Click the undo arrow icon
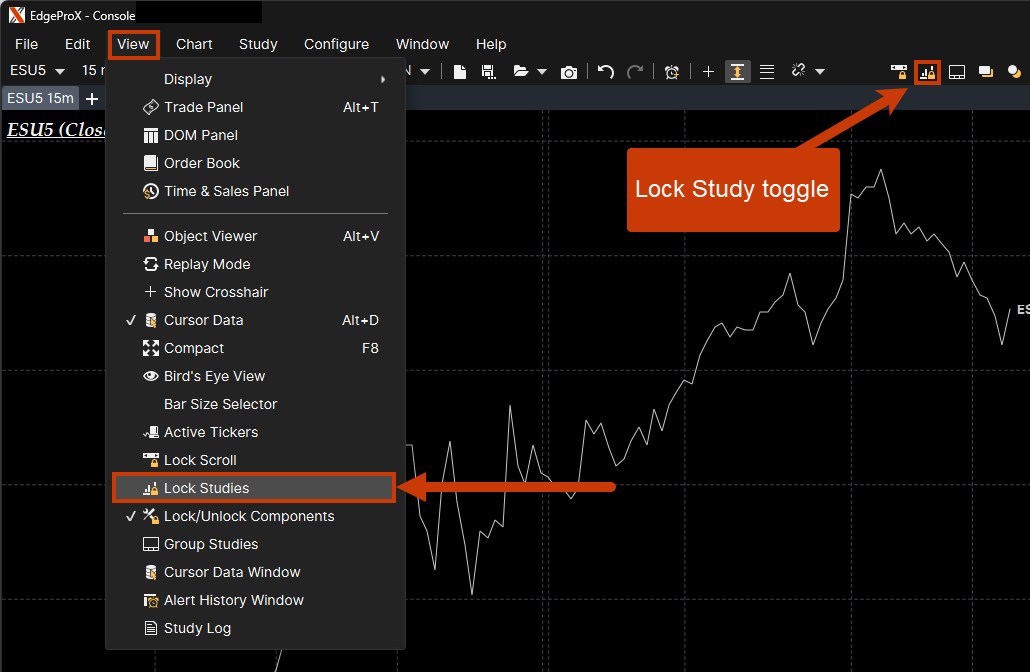Viewport: 1030px width, 672px height. pyautogui.click(x=605, y=72)
